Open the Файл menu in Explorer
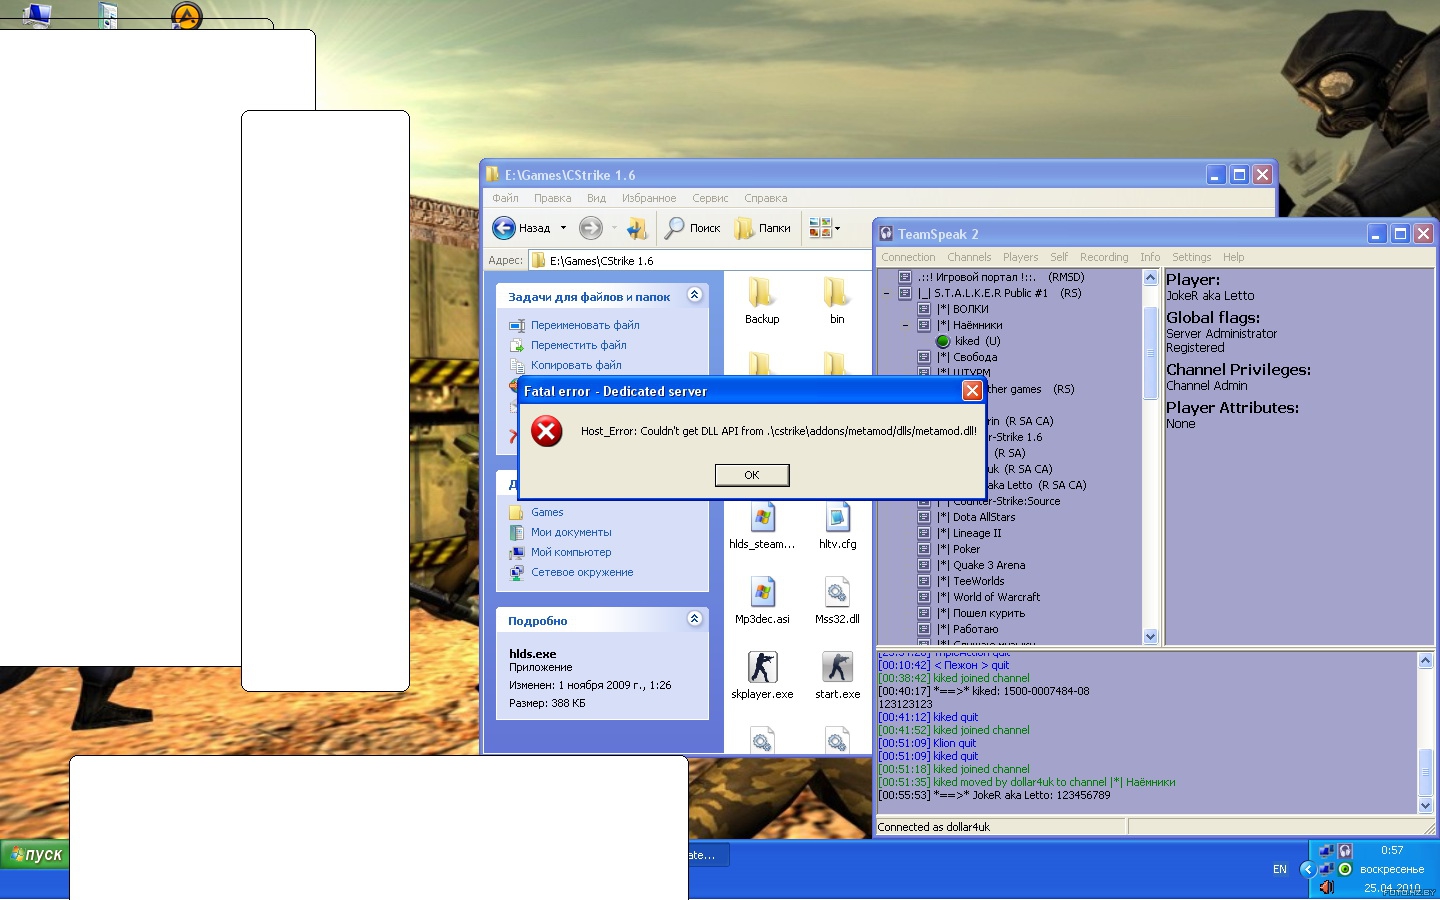 [x=505, y=198]
